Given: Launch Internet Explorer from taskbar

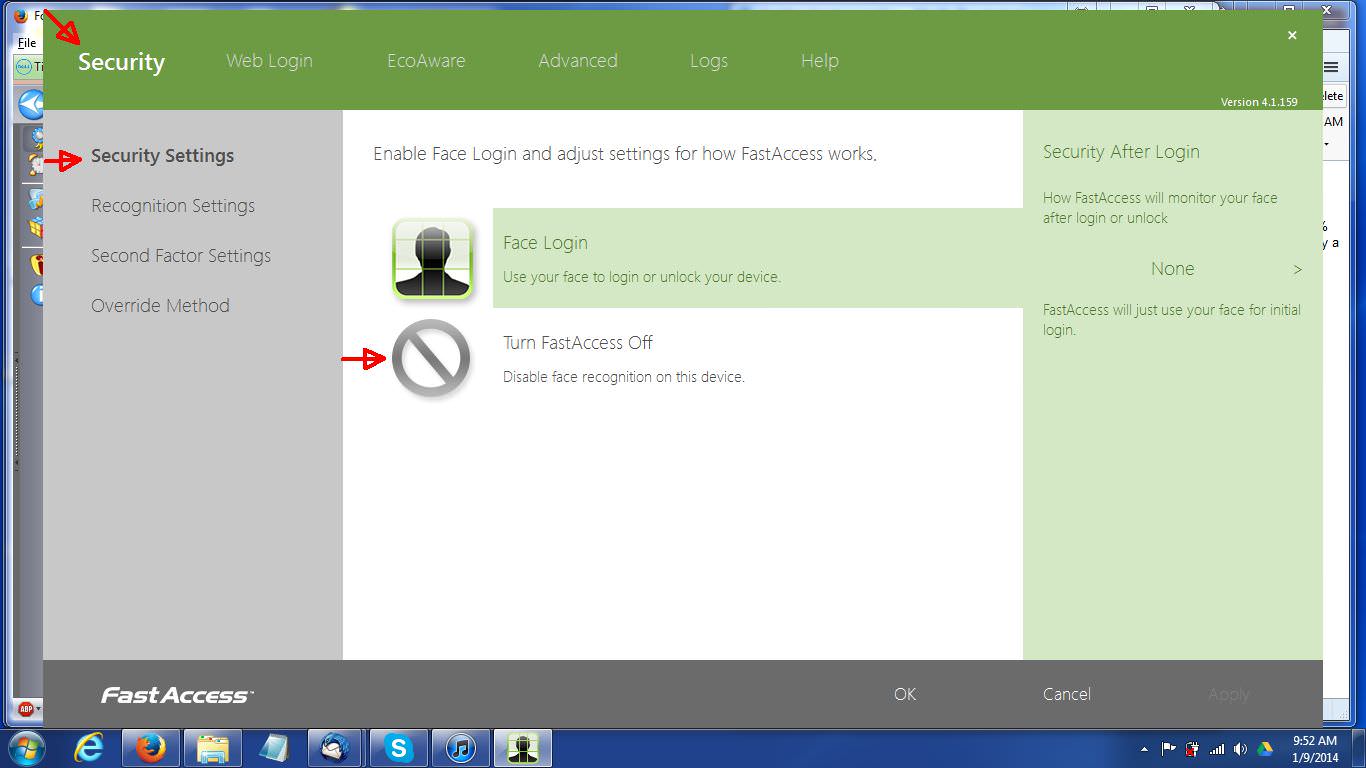Looking at the screenshot, I should [x=89, y=748].
